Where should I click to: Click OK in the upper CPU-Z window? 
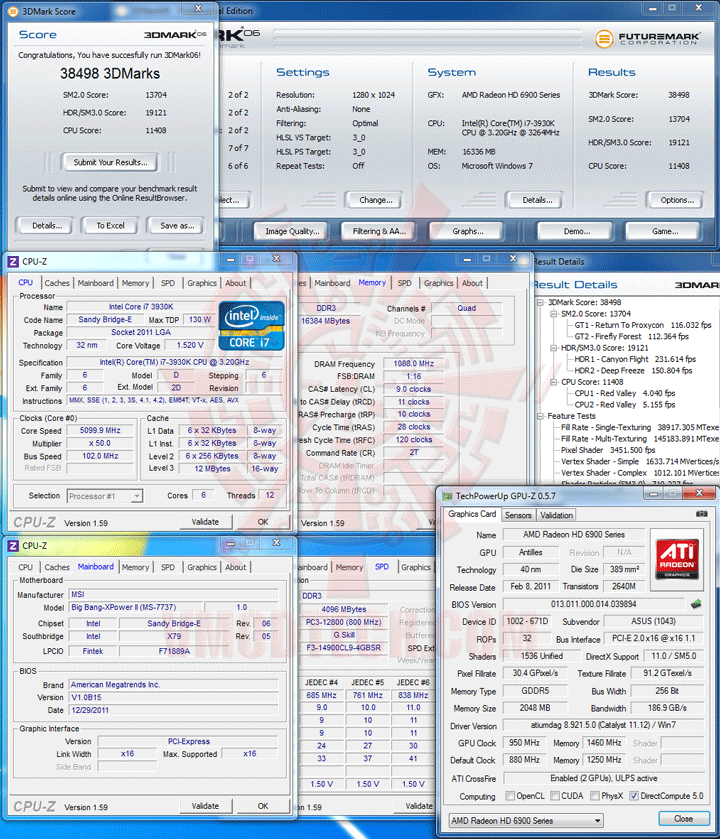coord(263,522)
